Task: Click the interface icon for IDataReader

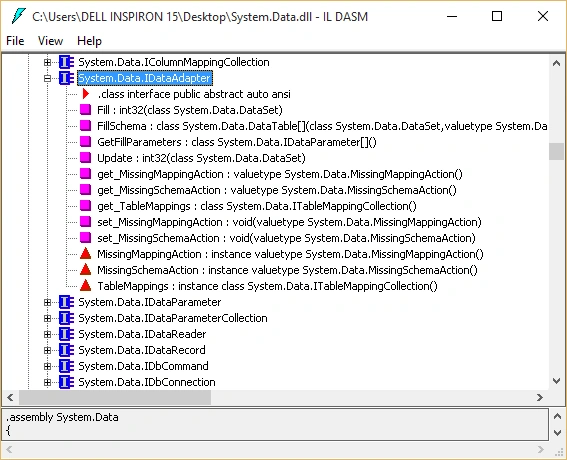Action: point(66,334)
